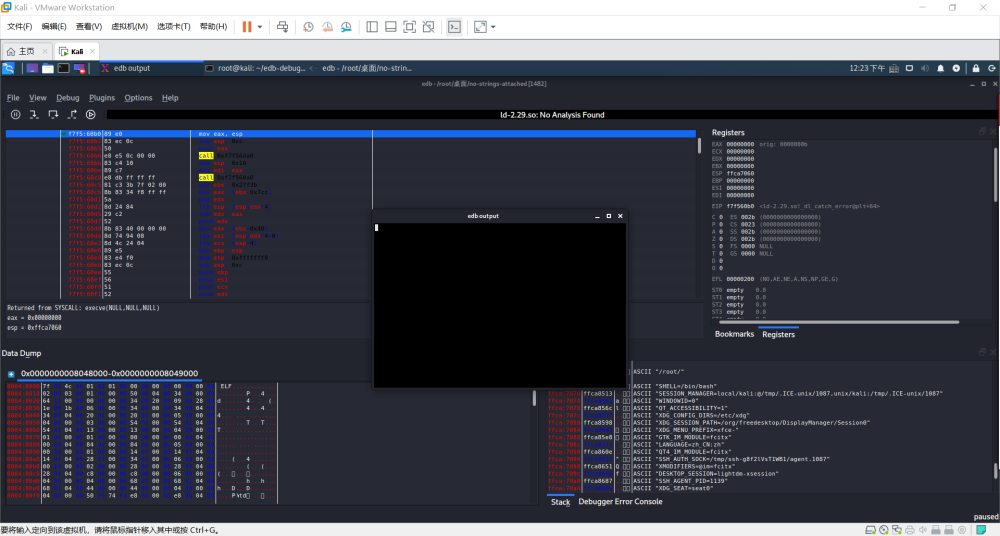Click the edb Run toolbar icon
Screen dimensions: 1000x536
click(91, 115)
